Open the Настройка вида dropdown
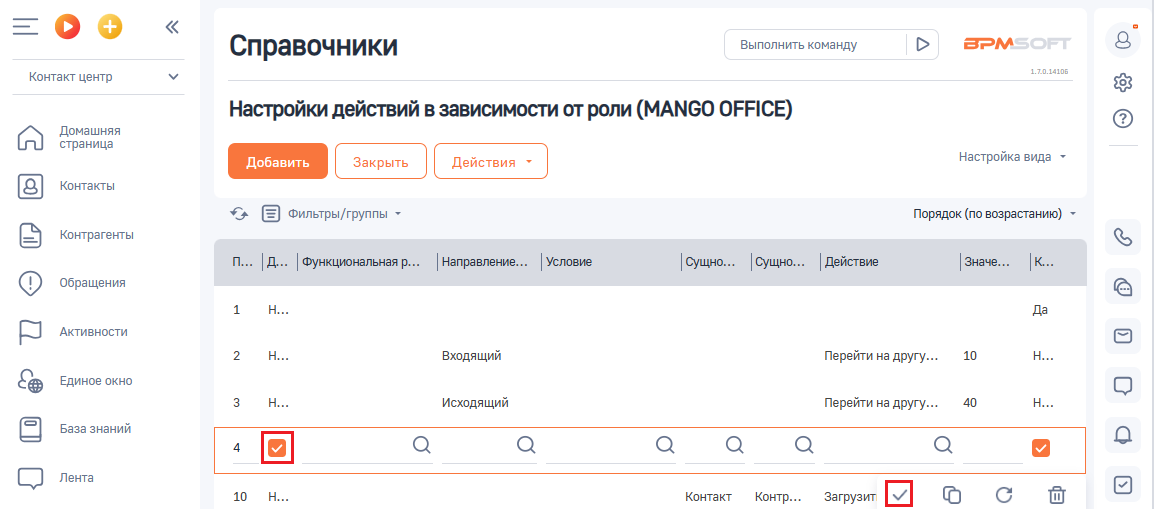Image resolution: width=1154 pixels, height=509 pixels. tap(1013, 157)
